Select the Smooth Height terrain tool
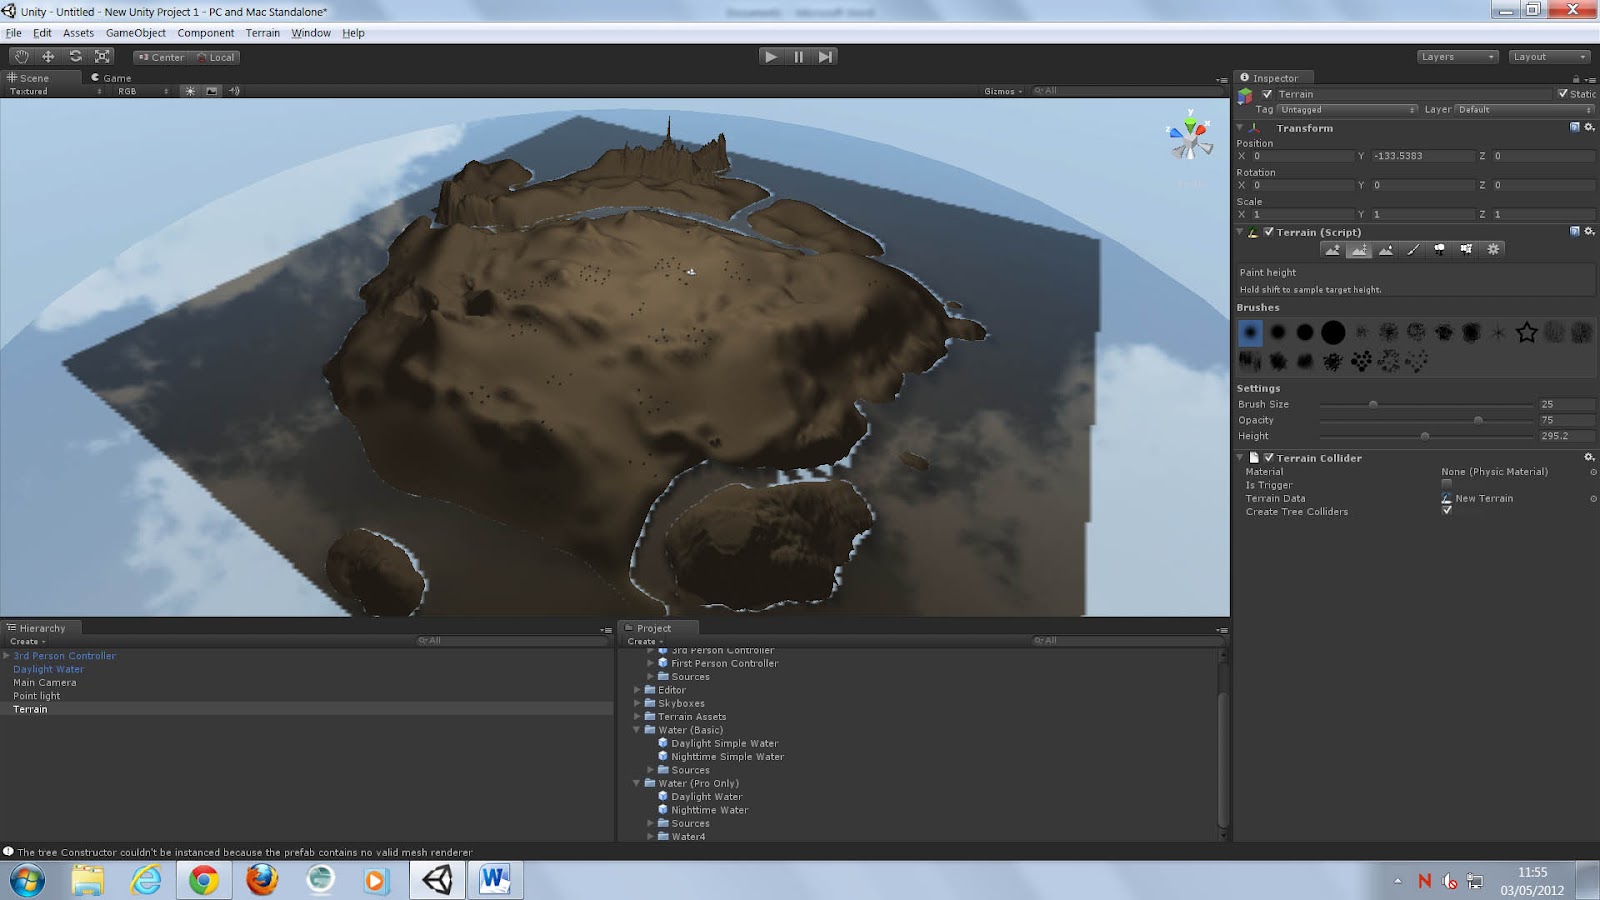The height and width of the screenshot is (900, 1600). coord(1386,249)
